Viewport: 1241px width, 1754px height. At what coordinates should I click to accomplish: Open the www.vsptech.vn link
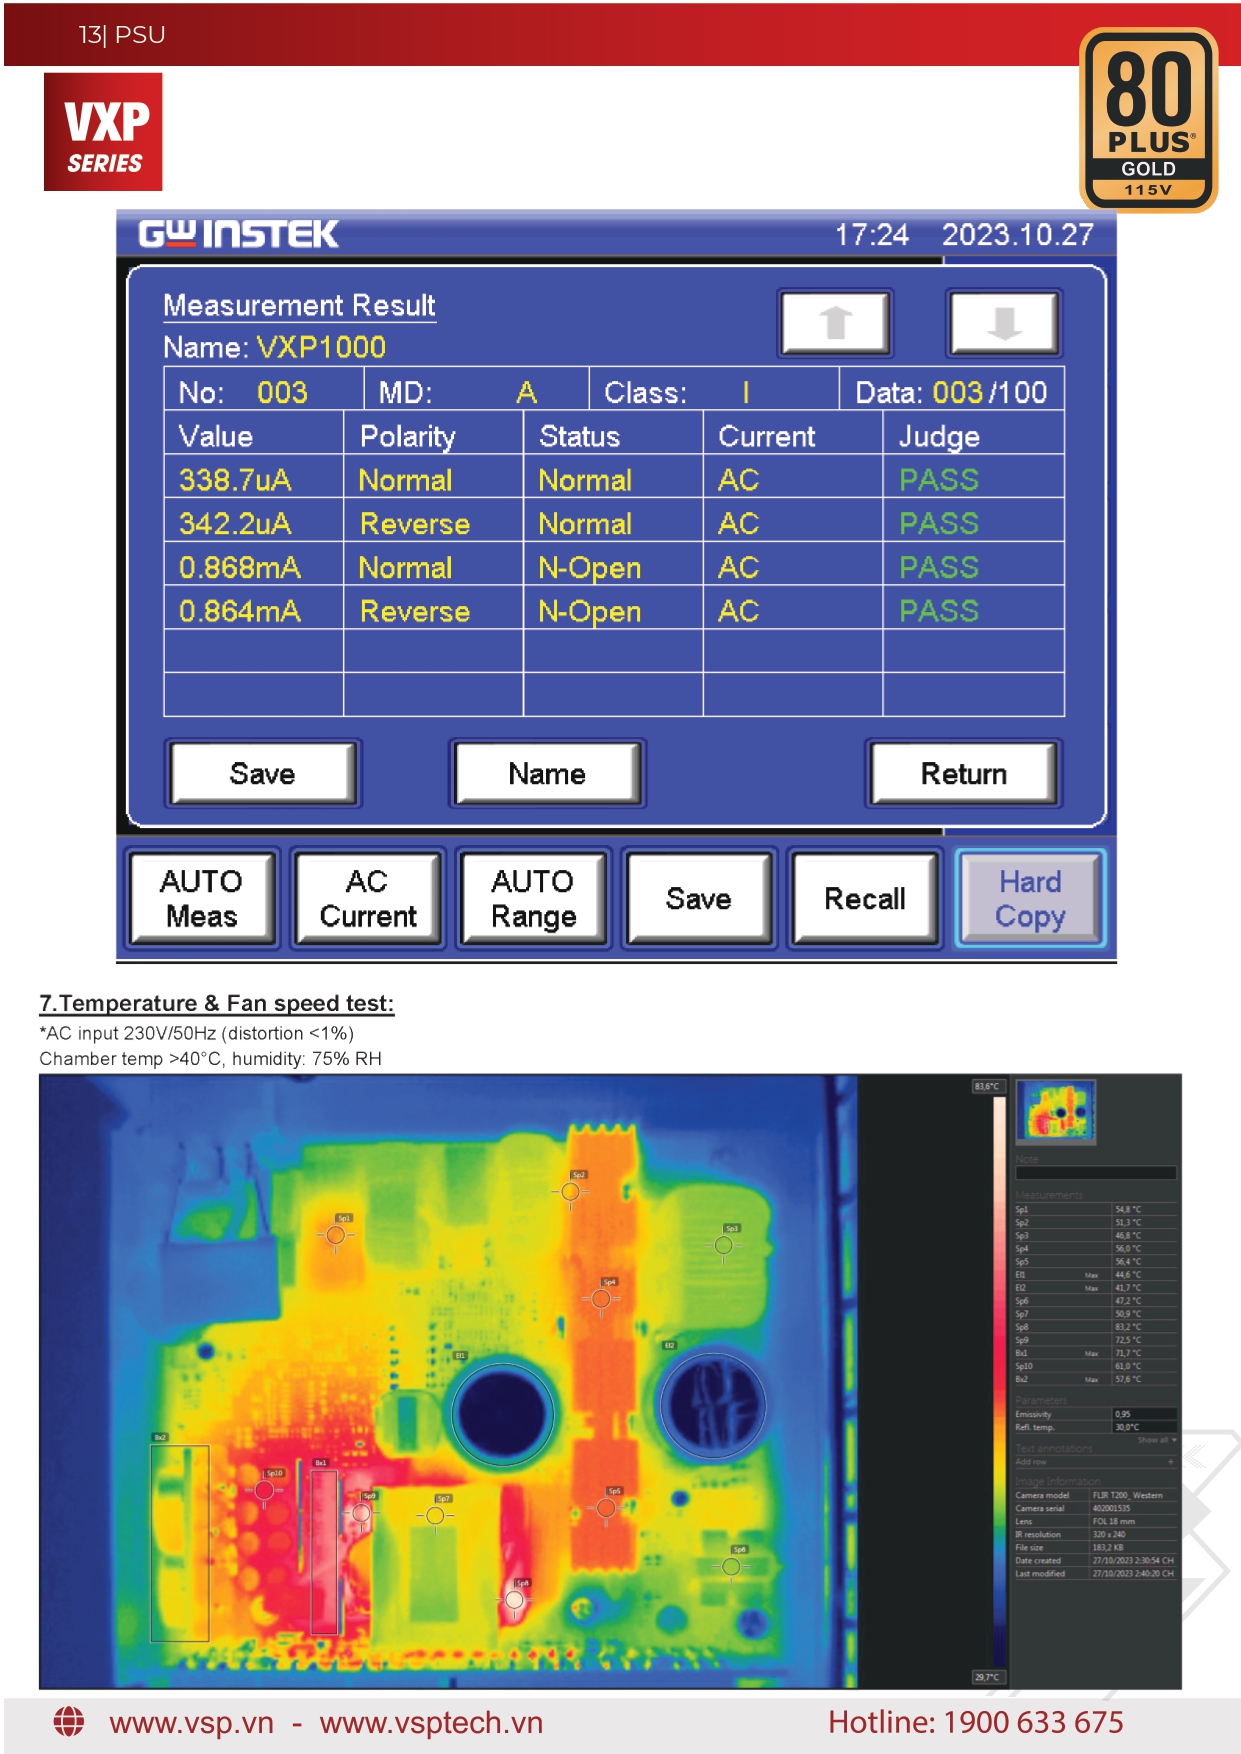click(x=431, y=1722)
